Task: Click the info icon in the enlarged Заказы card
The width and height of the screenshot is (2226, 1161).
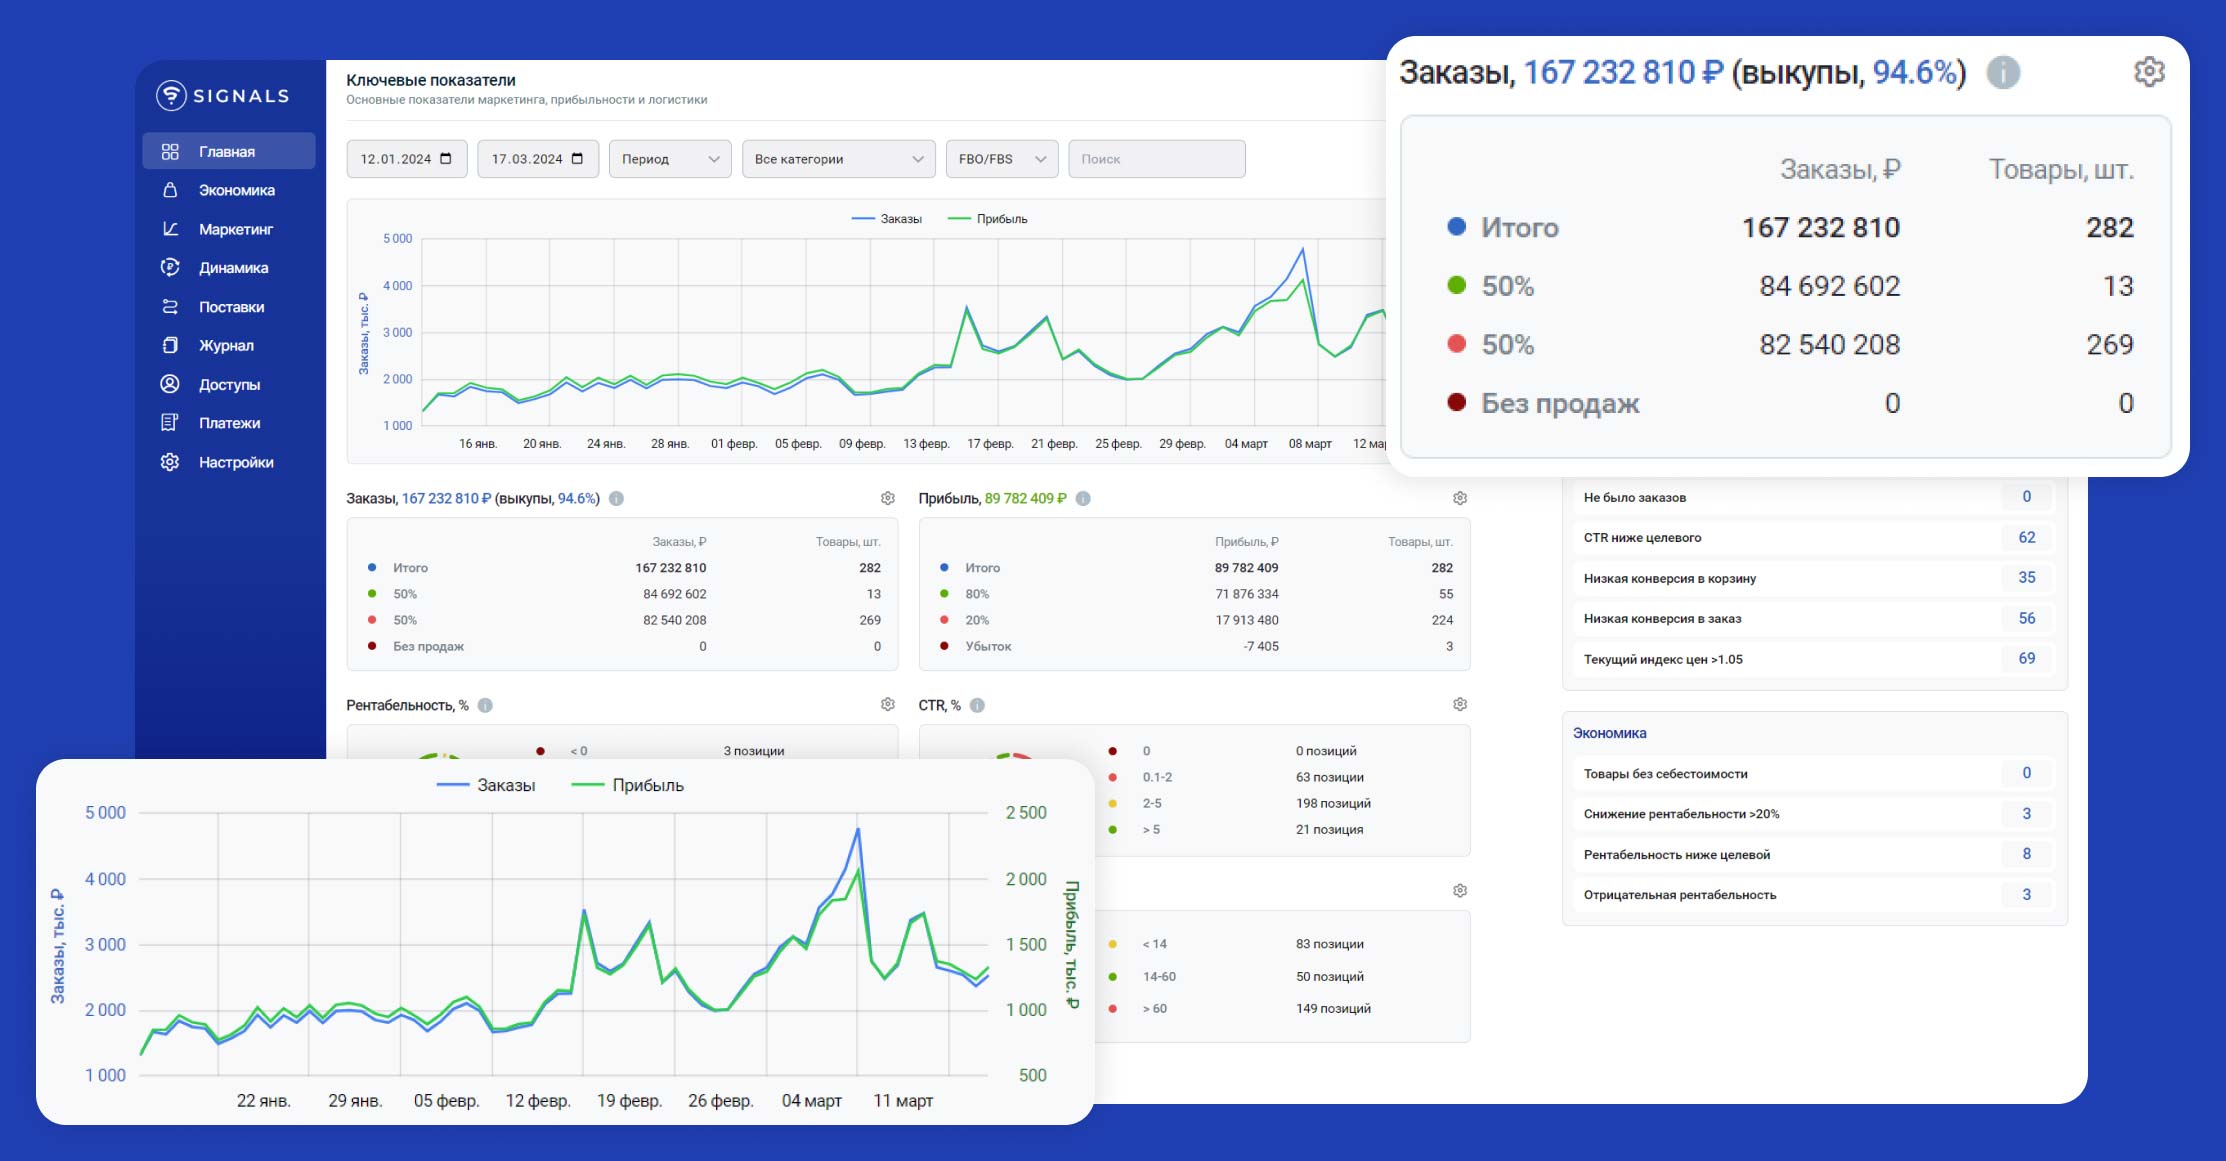Action: coord(2003,72)
